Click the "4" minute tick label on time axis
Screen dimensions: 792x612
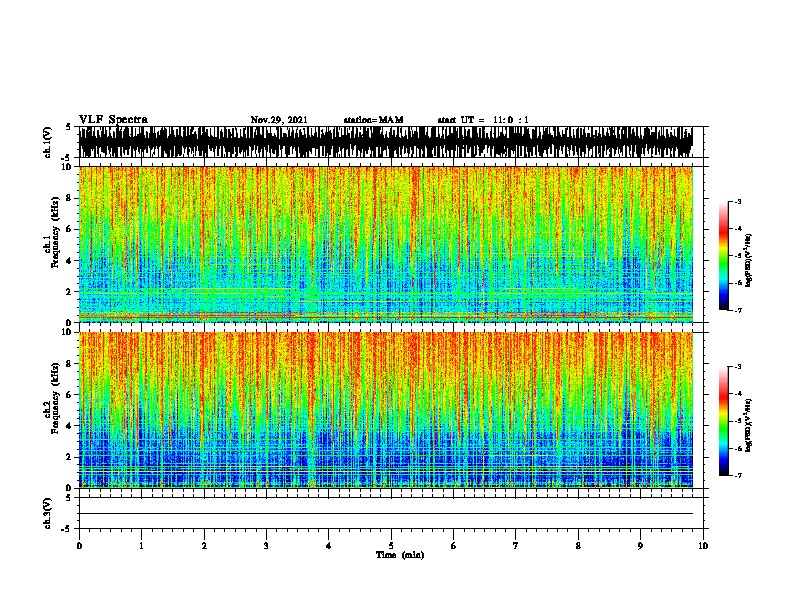(x=329, y=546)
